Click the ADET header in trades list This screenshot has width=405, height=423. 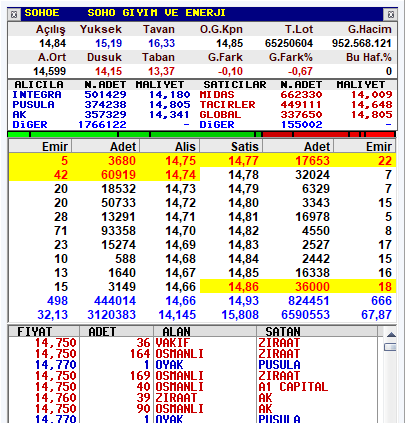tap(102, 332)
